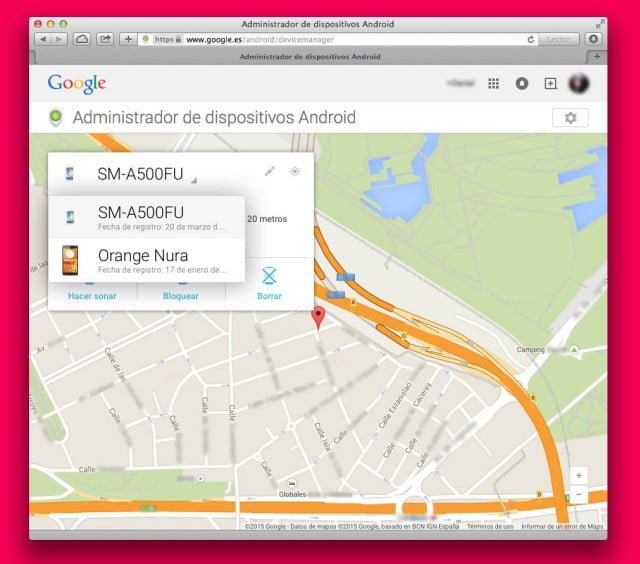Select the Administrador de dispositivos Android tab
This screenshot has width=640, height=564.
point(310,57)
